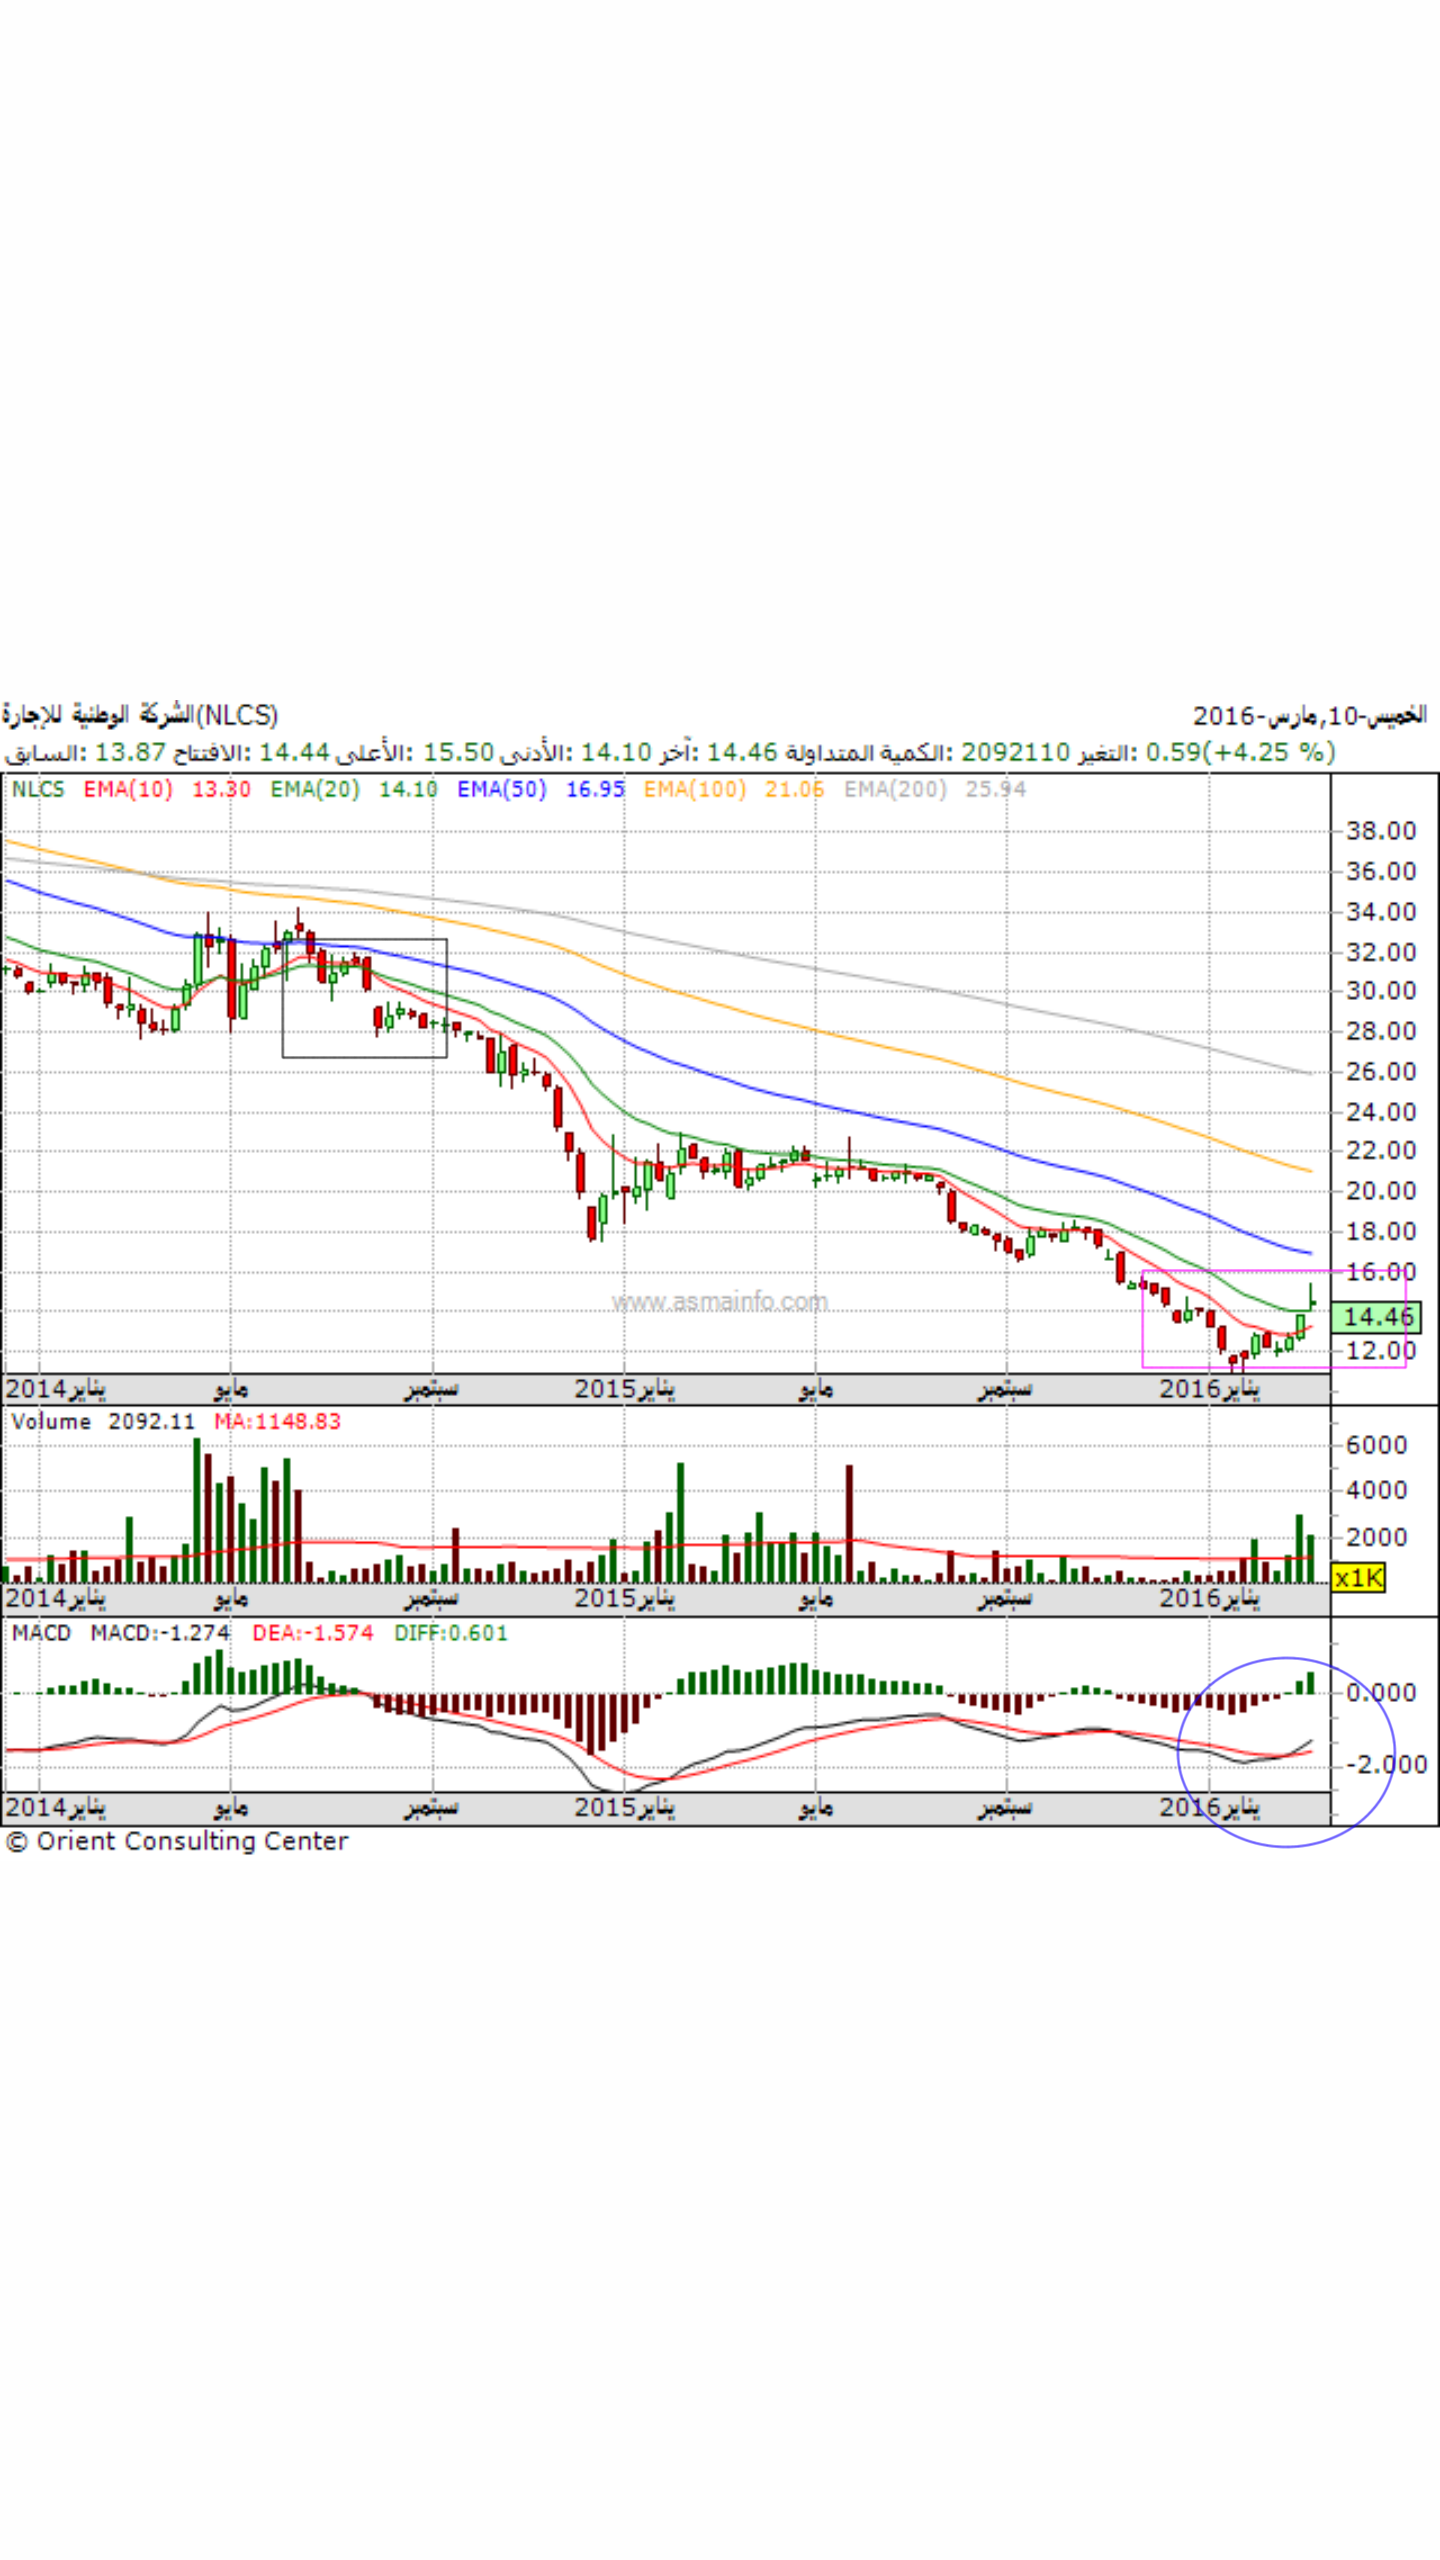Click the 18.00 price axis label
Screen dimensions: 1440x2560
1381,1232
